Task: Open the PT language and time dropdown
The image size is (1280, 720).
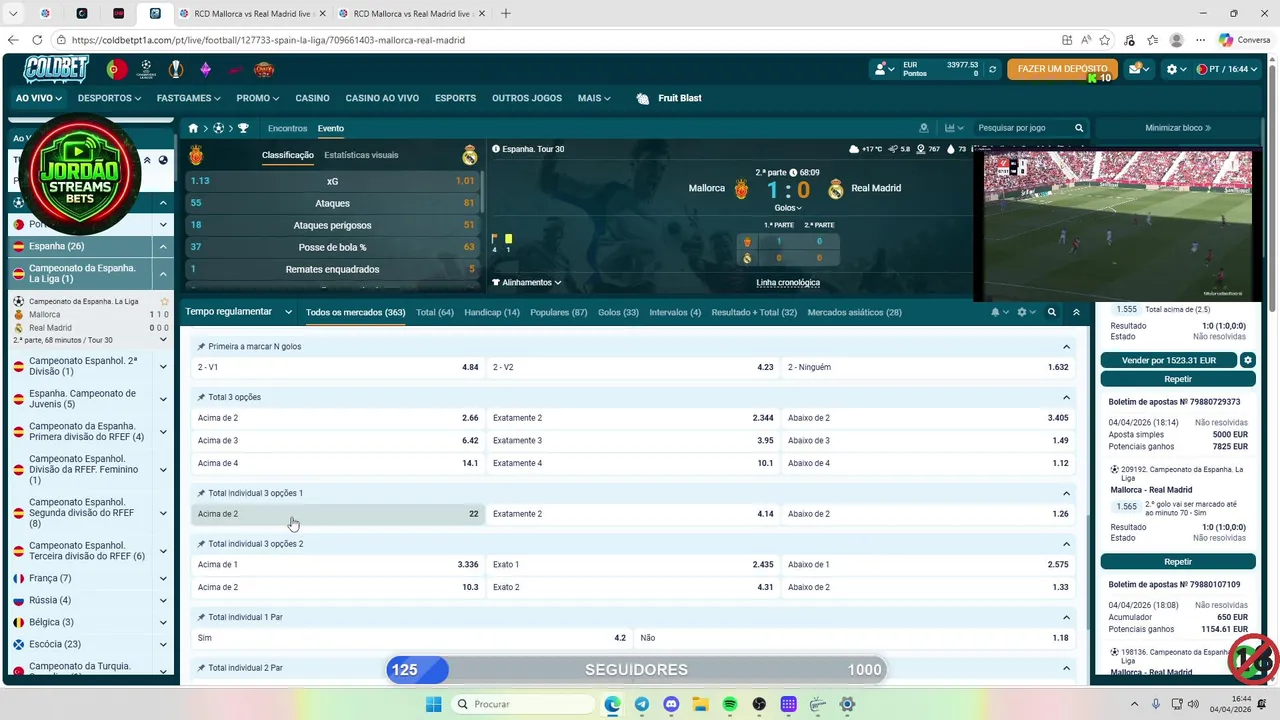Action: pos(1226,69)
